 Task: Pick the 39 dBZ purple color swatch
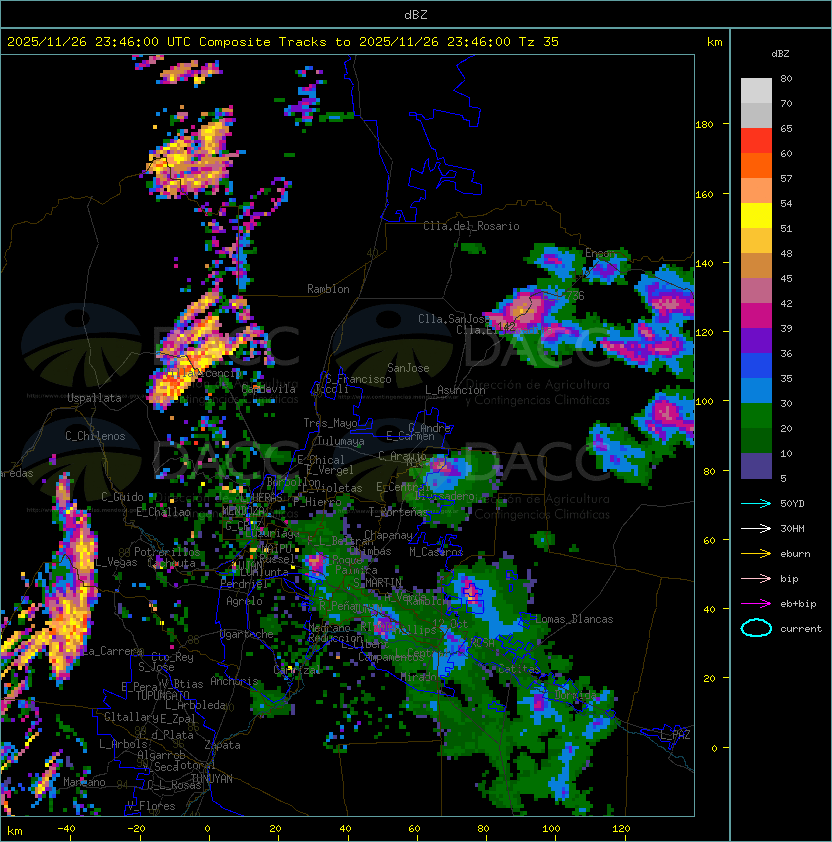756,340
